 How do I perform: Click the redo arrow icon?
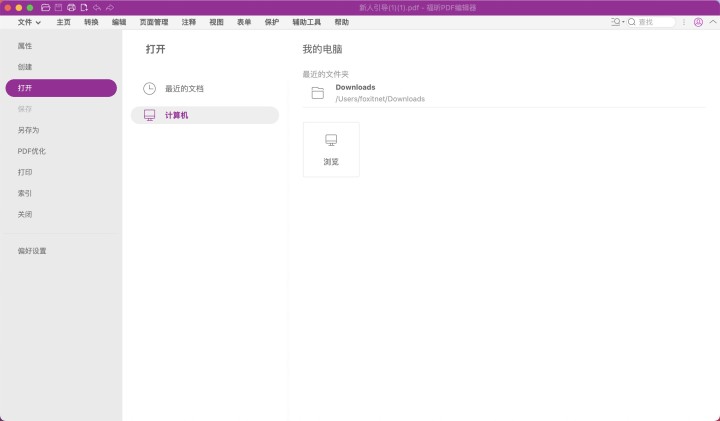[x=109, y=7]
